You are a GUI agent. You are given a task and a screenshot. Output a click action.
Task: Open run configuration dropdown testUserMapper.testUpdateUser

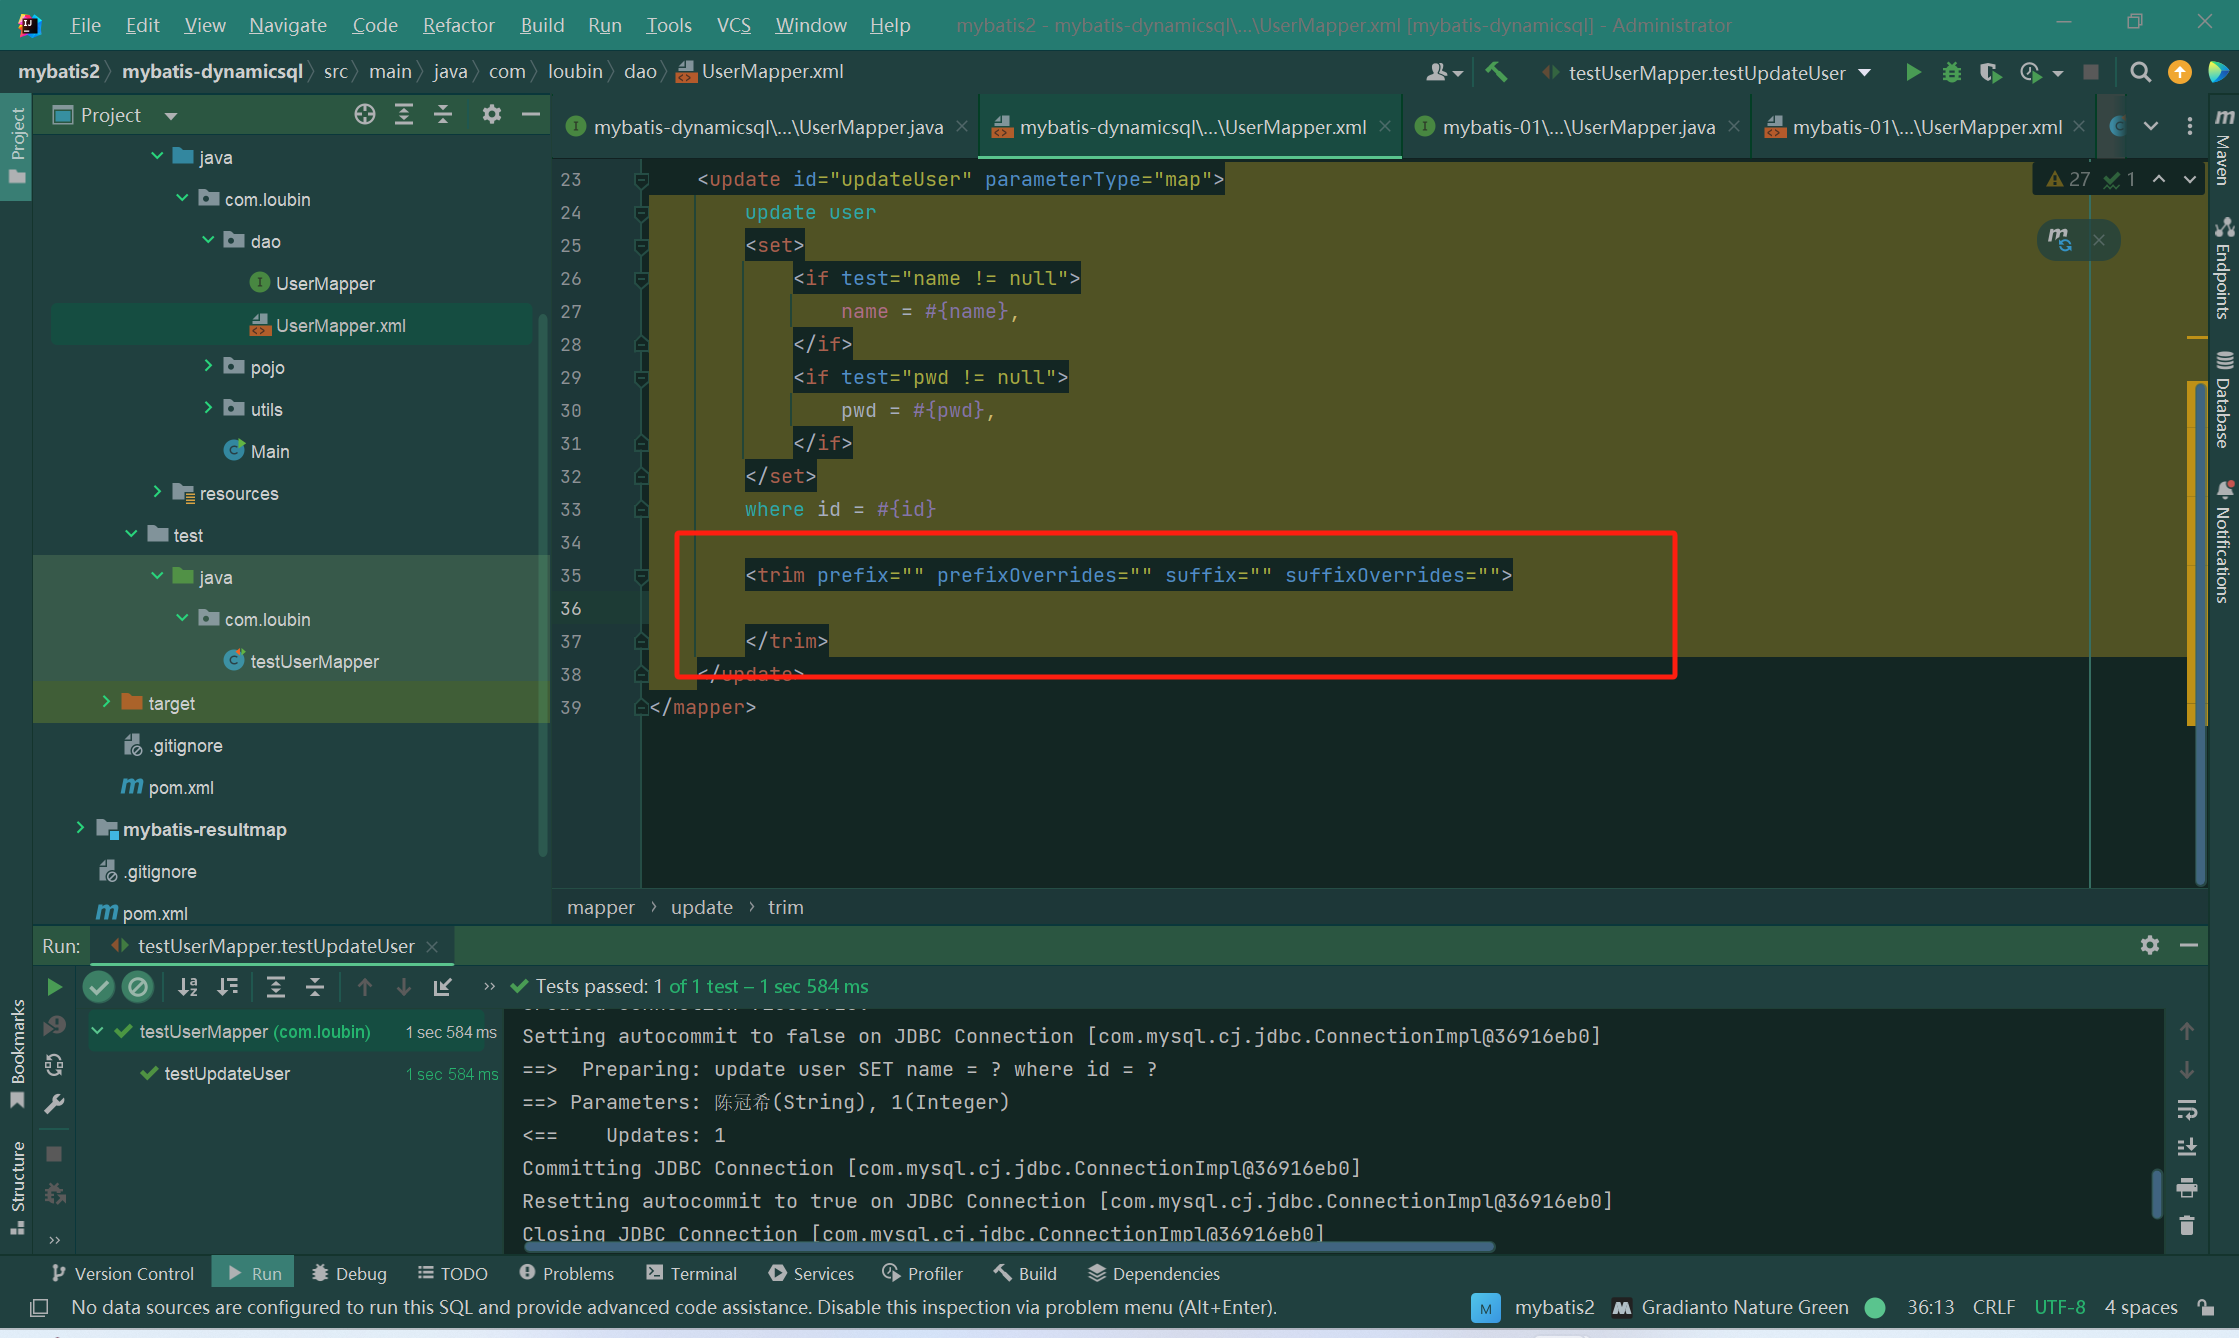pos(1708,73)
